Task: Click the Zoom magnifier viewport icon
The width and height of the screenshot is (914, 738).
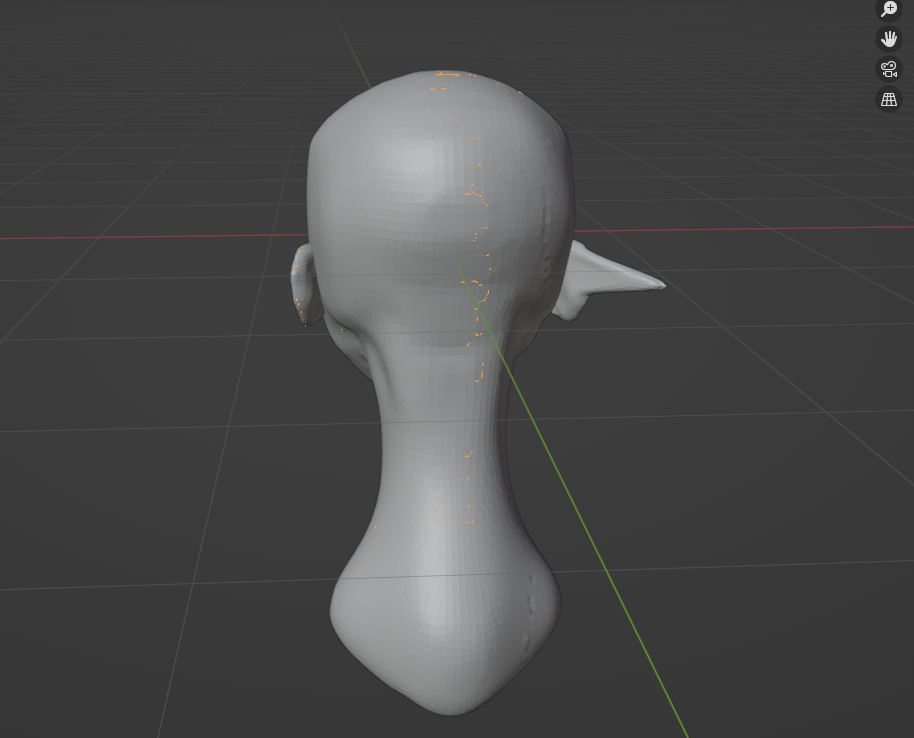Action: coord(889,9)
